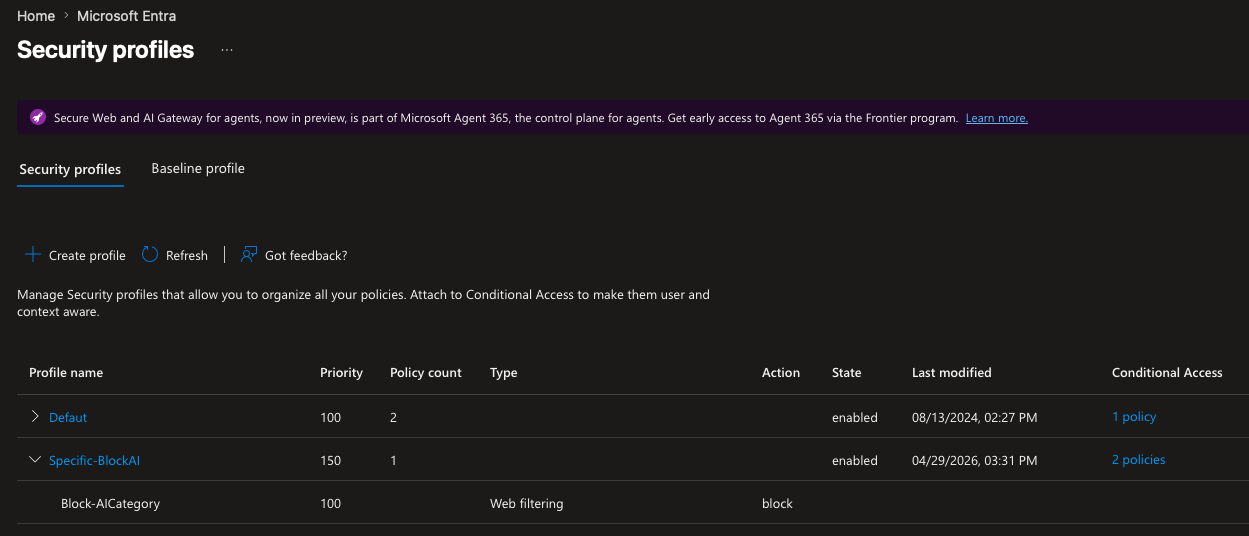Click the priority 100 in Block-AICategory row
This screenshot has width=1249, height=536.
coord(330,504)
